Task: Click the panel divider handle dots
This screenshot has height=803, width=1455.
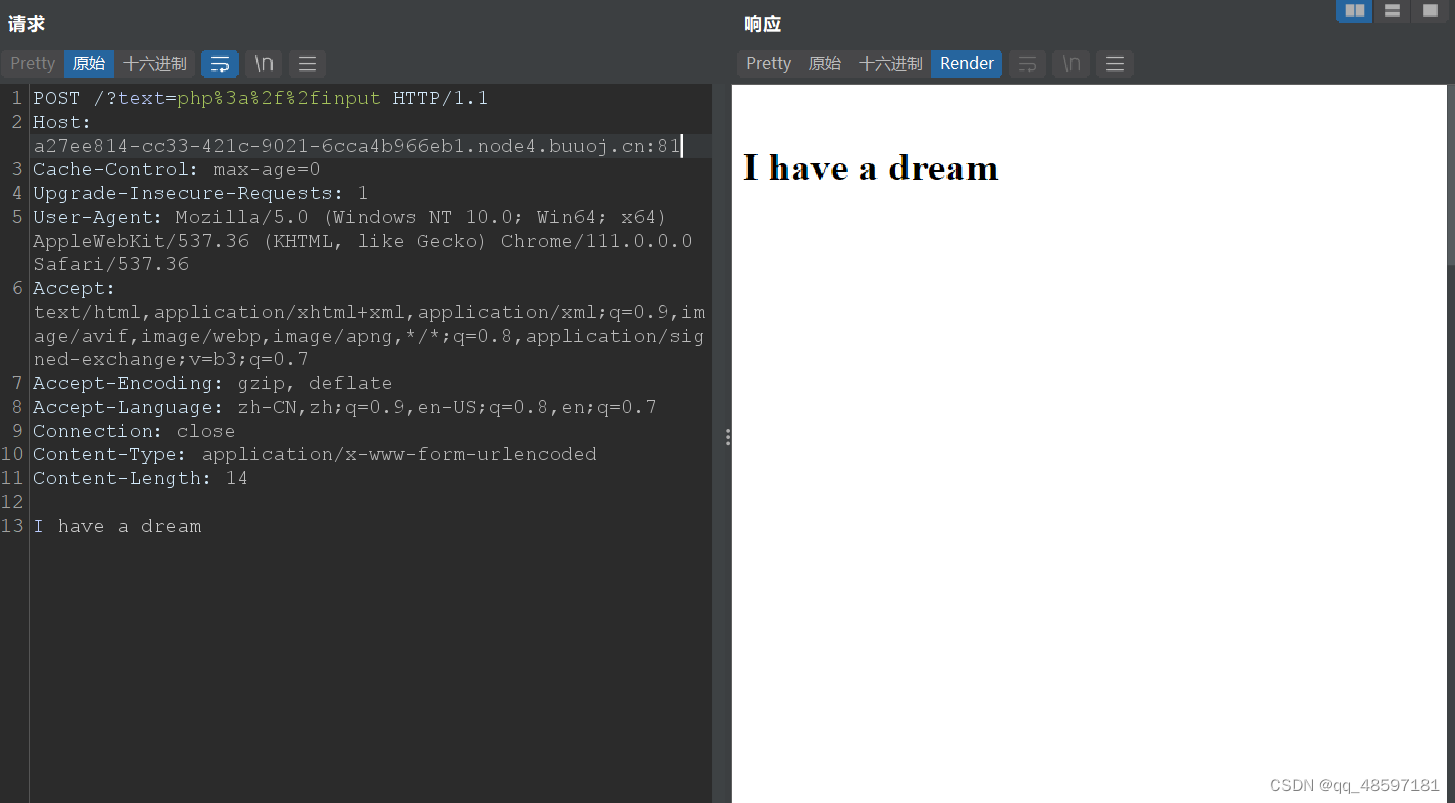Action: click(x=728, y=437)
